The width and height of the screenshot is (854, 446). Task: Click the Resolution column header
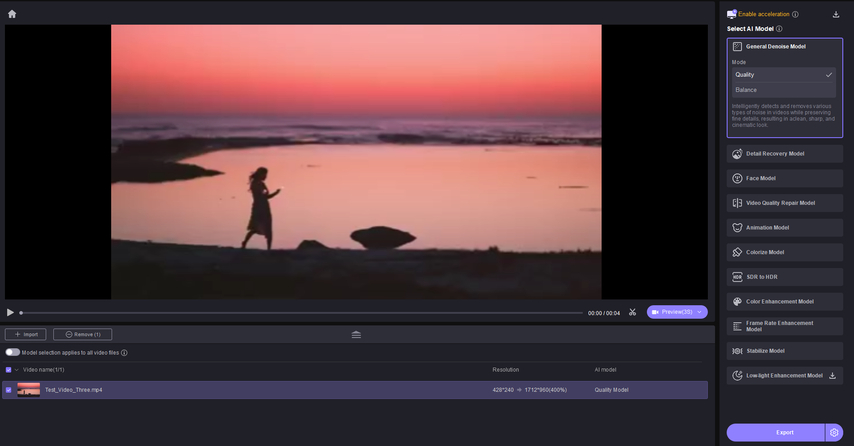(x=505, y=370)
